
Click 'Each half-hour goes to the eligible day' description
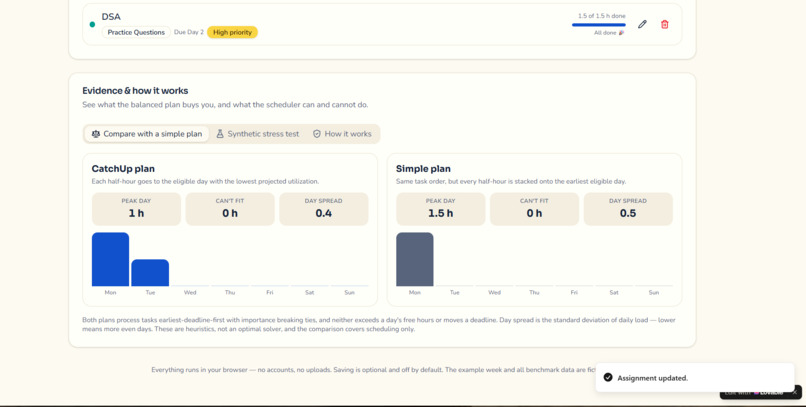point(205,181)
